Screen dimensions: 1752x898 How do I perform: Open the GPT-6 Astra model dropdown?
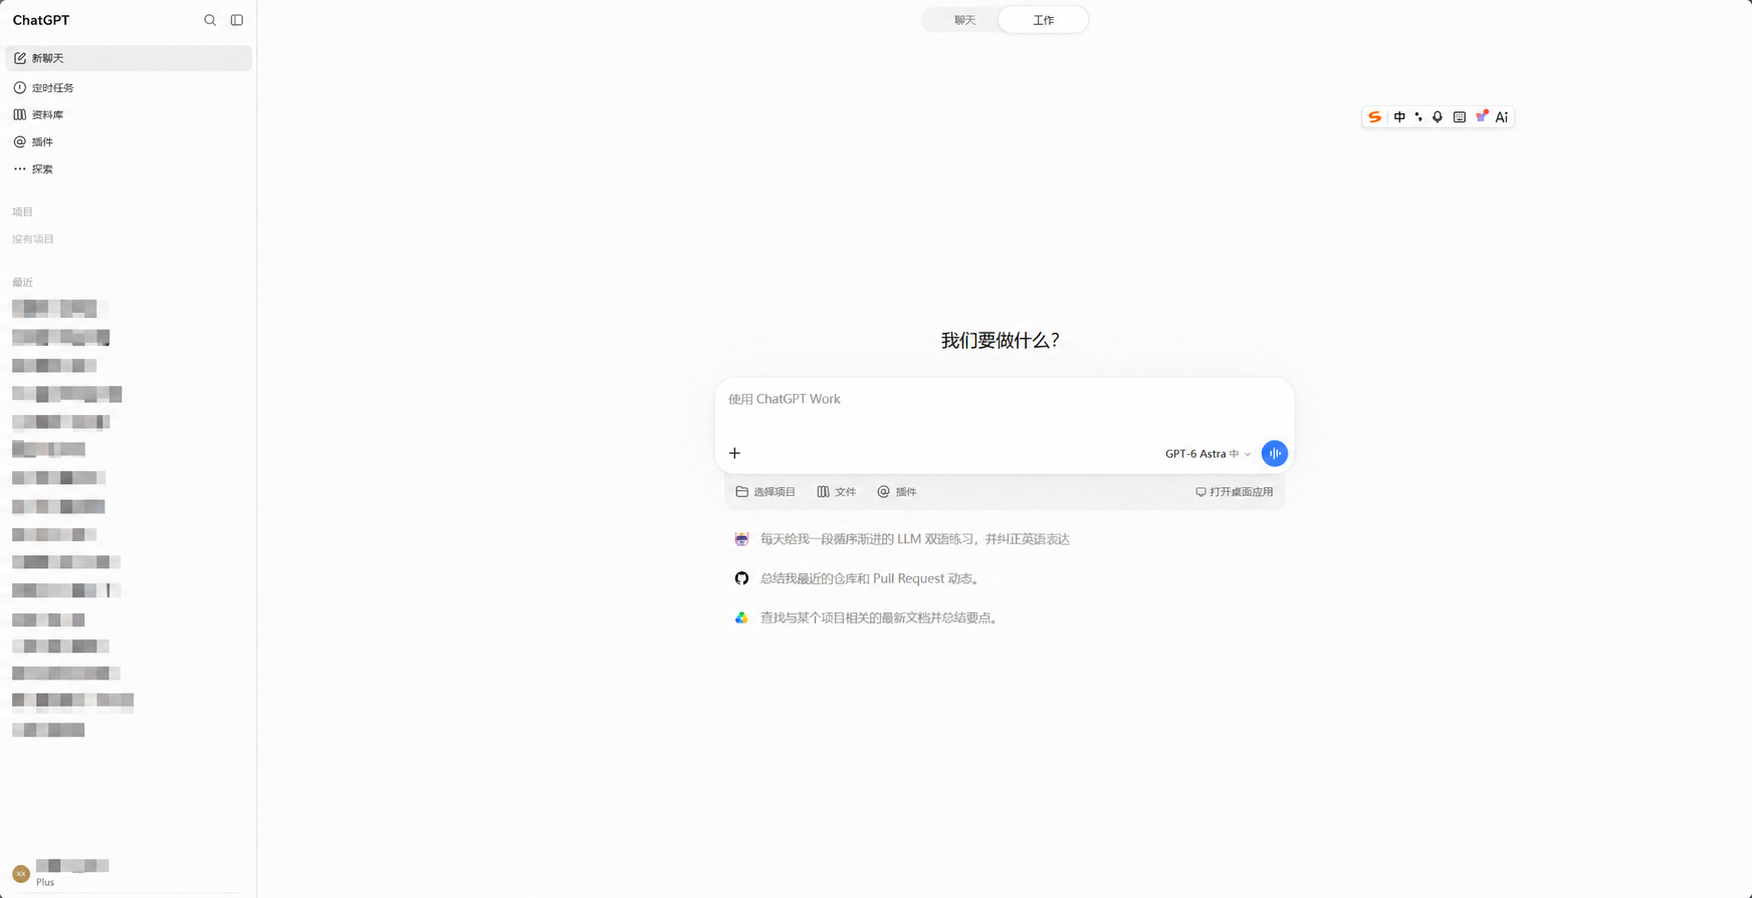[1208, 454]
